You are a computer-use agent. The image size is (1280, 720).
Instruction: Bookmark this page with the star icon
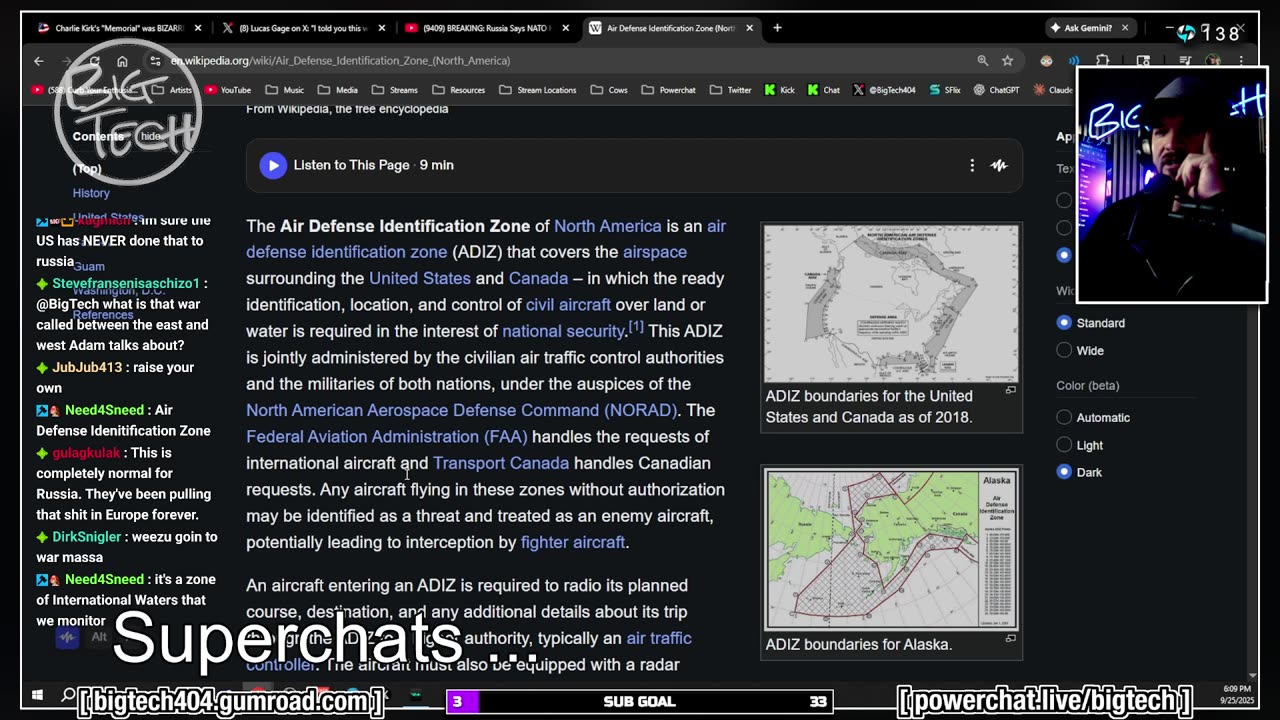tap(1007, 61)
